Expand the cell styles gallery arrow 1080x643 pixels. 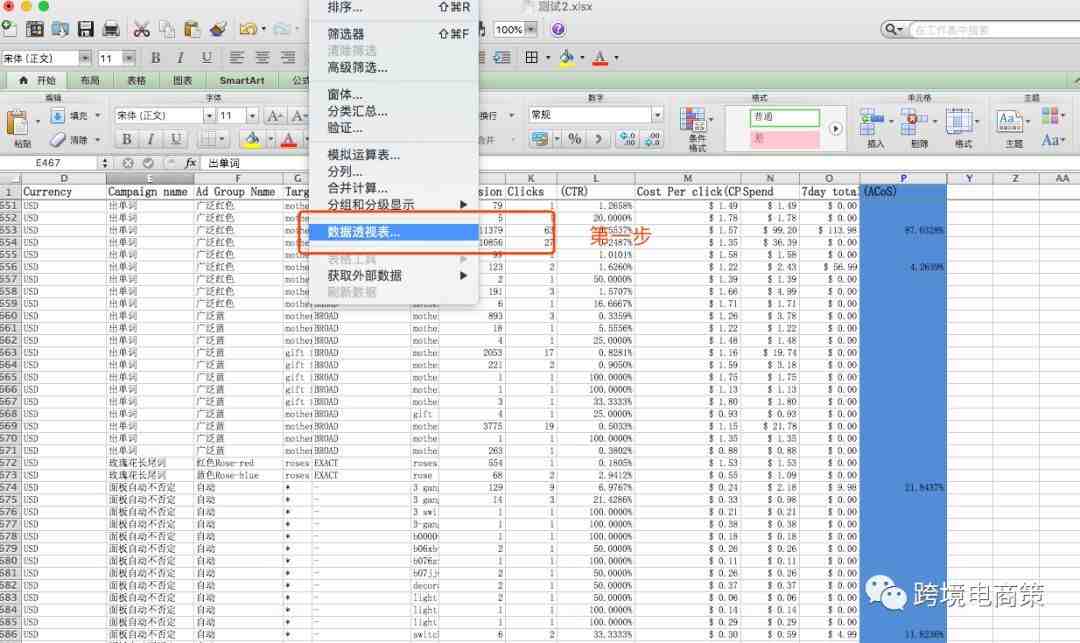coord(835,129)
